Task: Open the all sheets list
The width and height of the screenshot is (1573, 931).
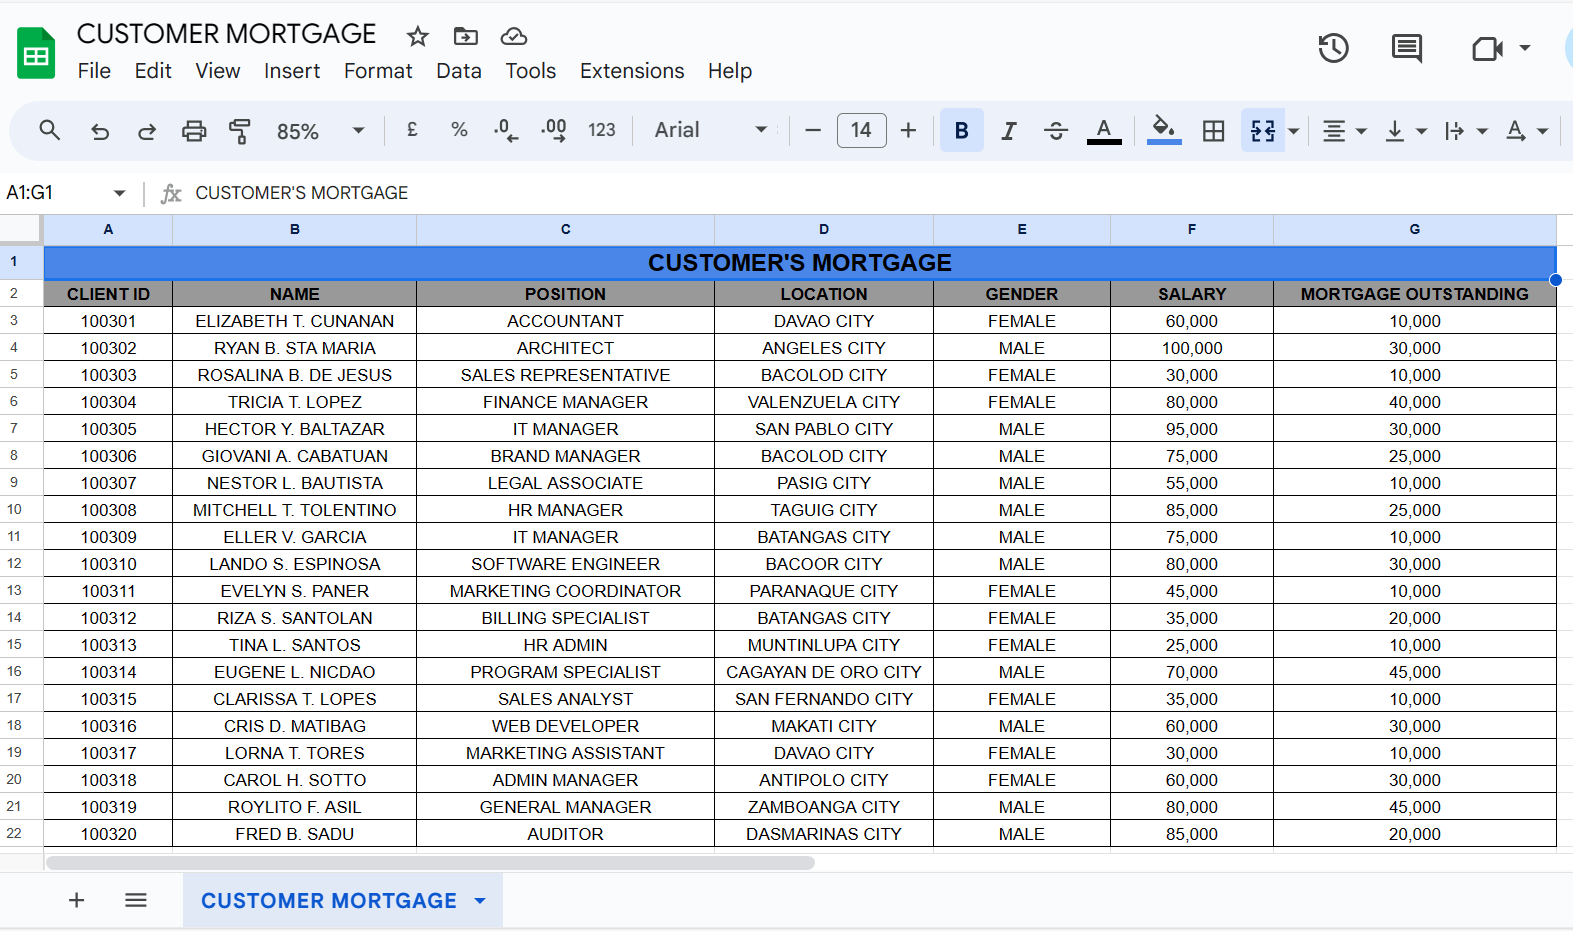Action: coord(136,900)
